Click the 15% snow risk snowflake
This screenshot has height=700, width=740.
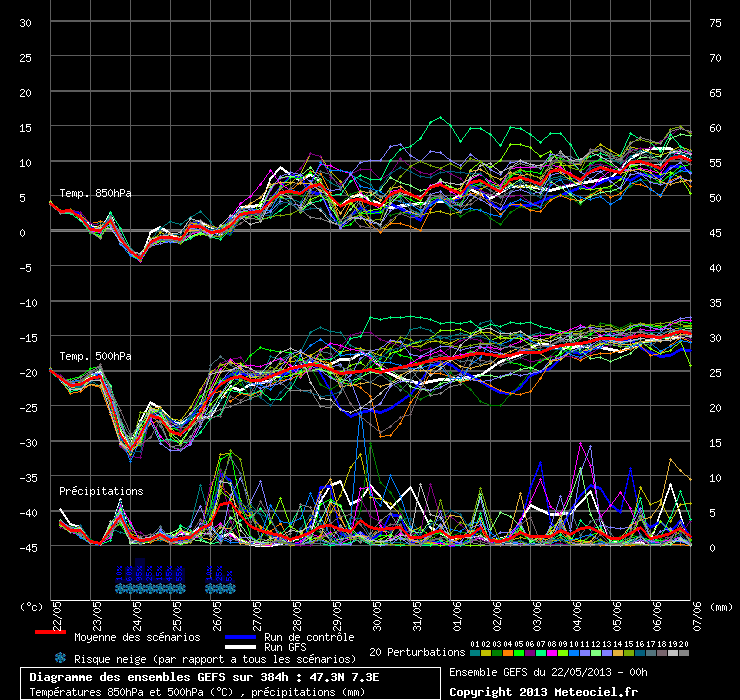click(160, 588)
